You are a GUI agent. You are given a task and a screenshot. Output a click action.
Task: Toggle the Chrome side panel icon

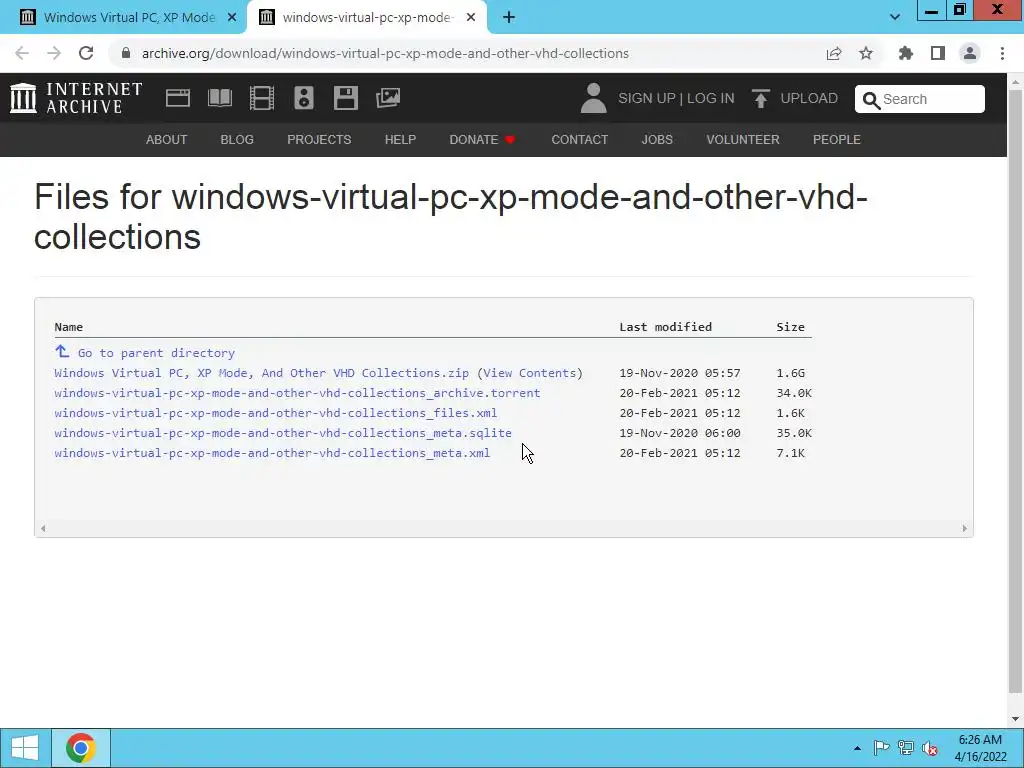pos(938,54)
